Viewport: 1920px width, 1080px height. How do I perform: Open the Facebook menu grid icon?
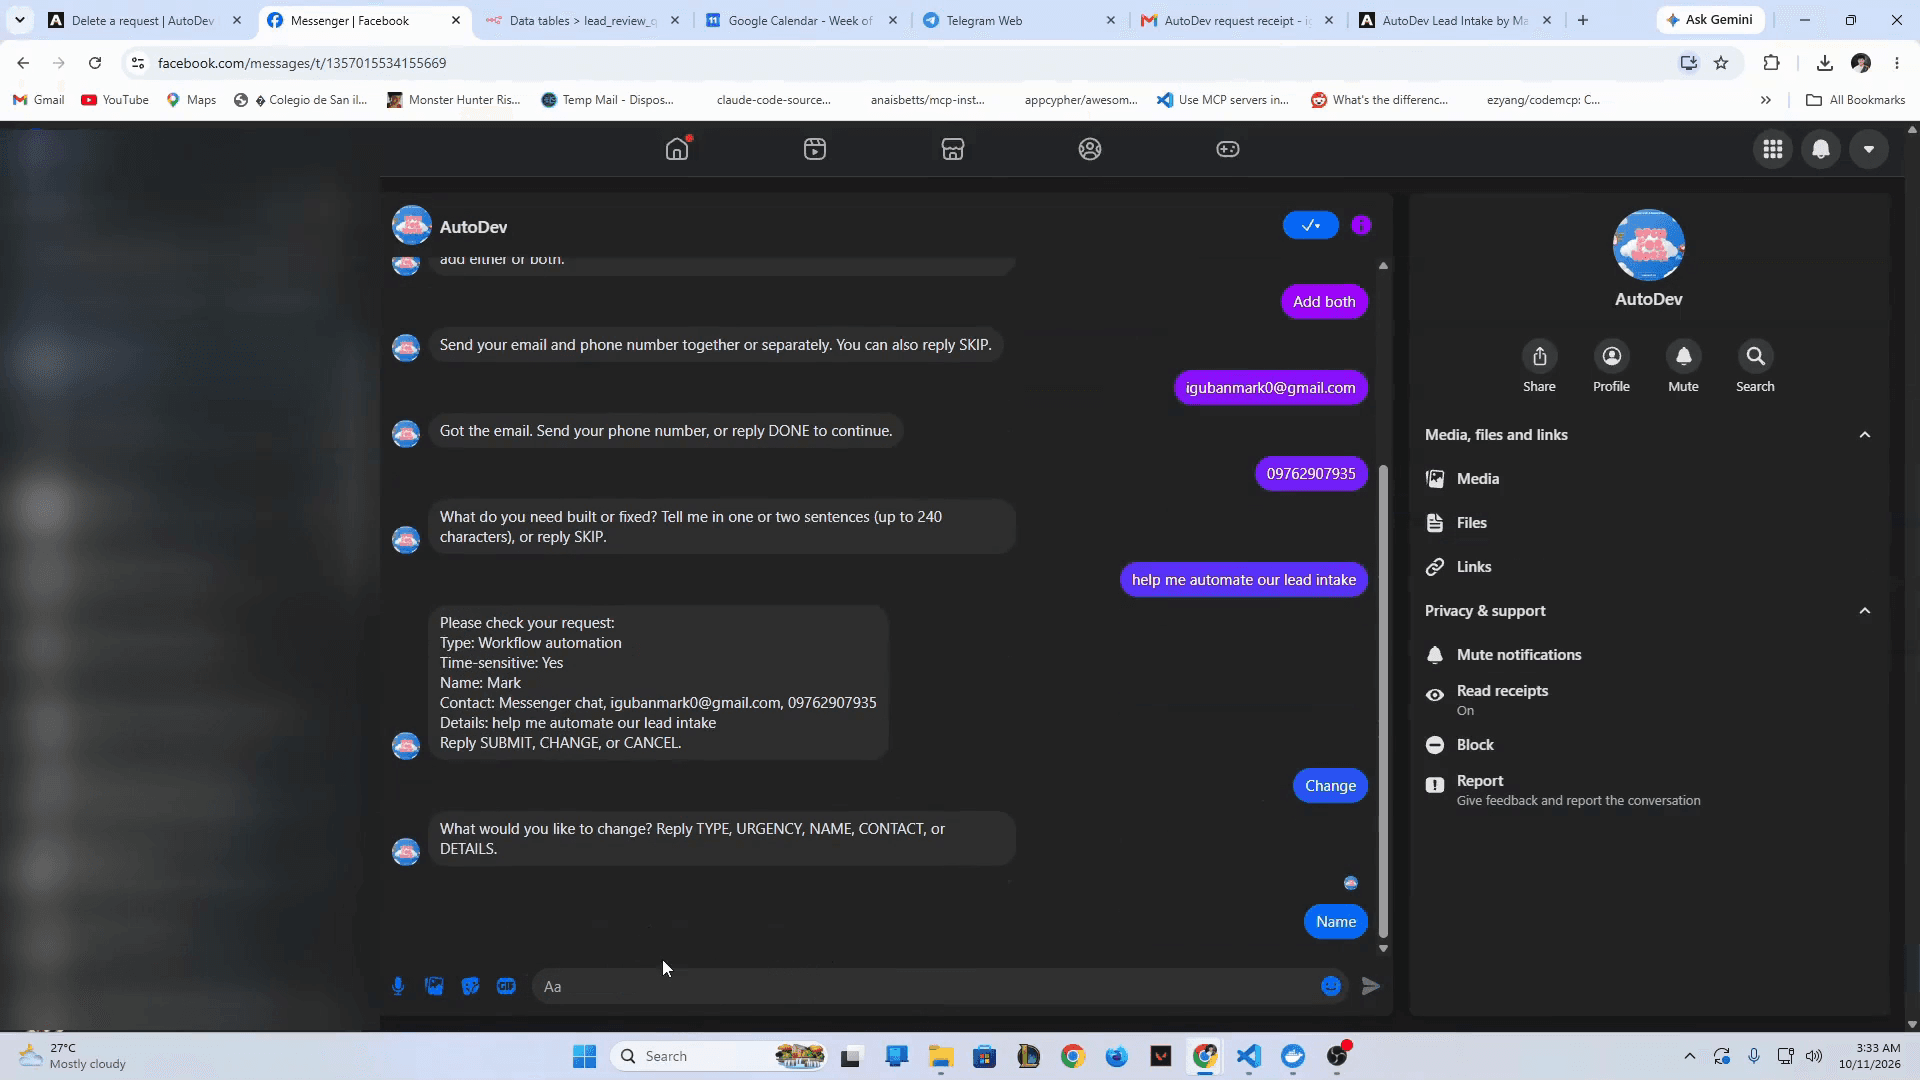[x=1773, y=149]
